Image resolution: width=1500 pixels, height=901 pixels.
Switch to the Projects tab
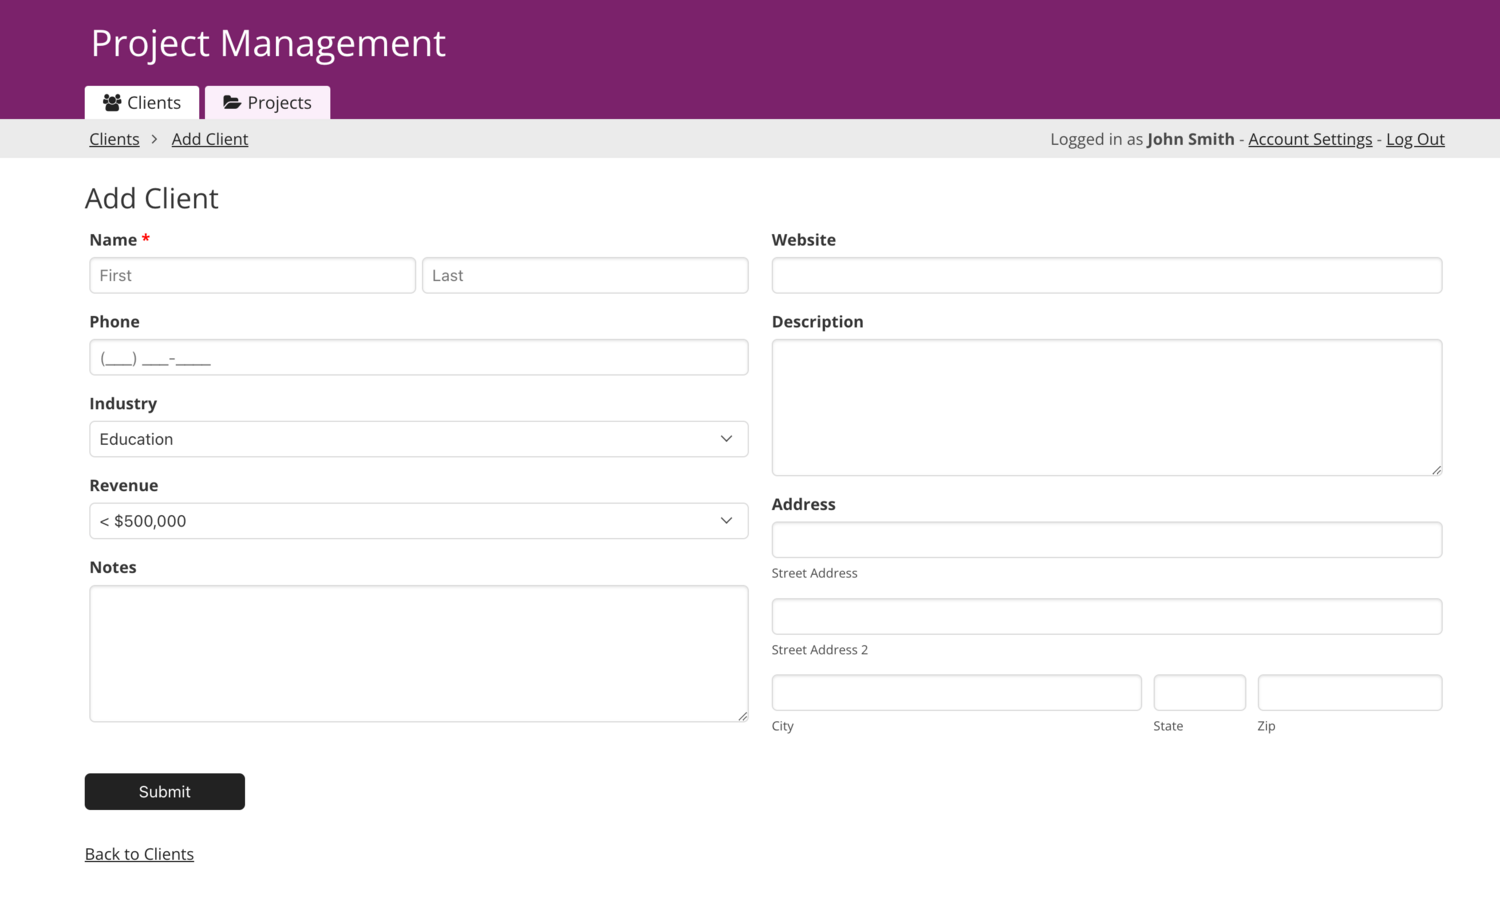tap(267, 102)
